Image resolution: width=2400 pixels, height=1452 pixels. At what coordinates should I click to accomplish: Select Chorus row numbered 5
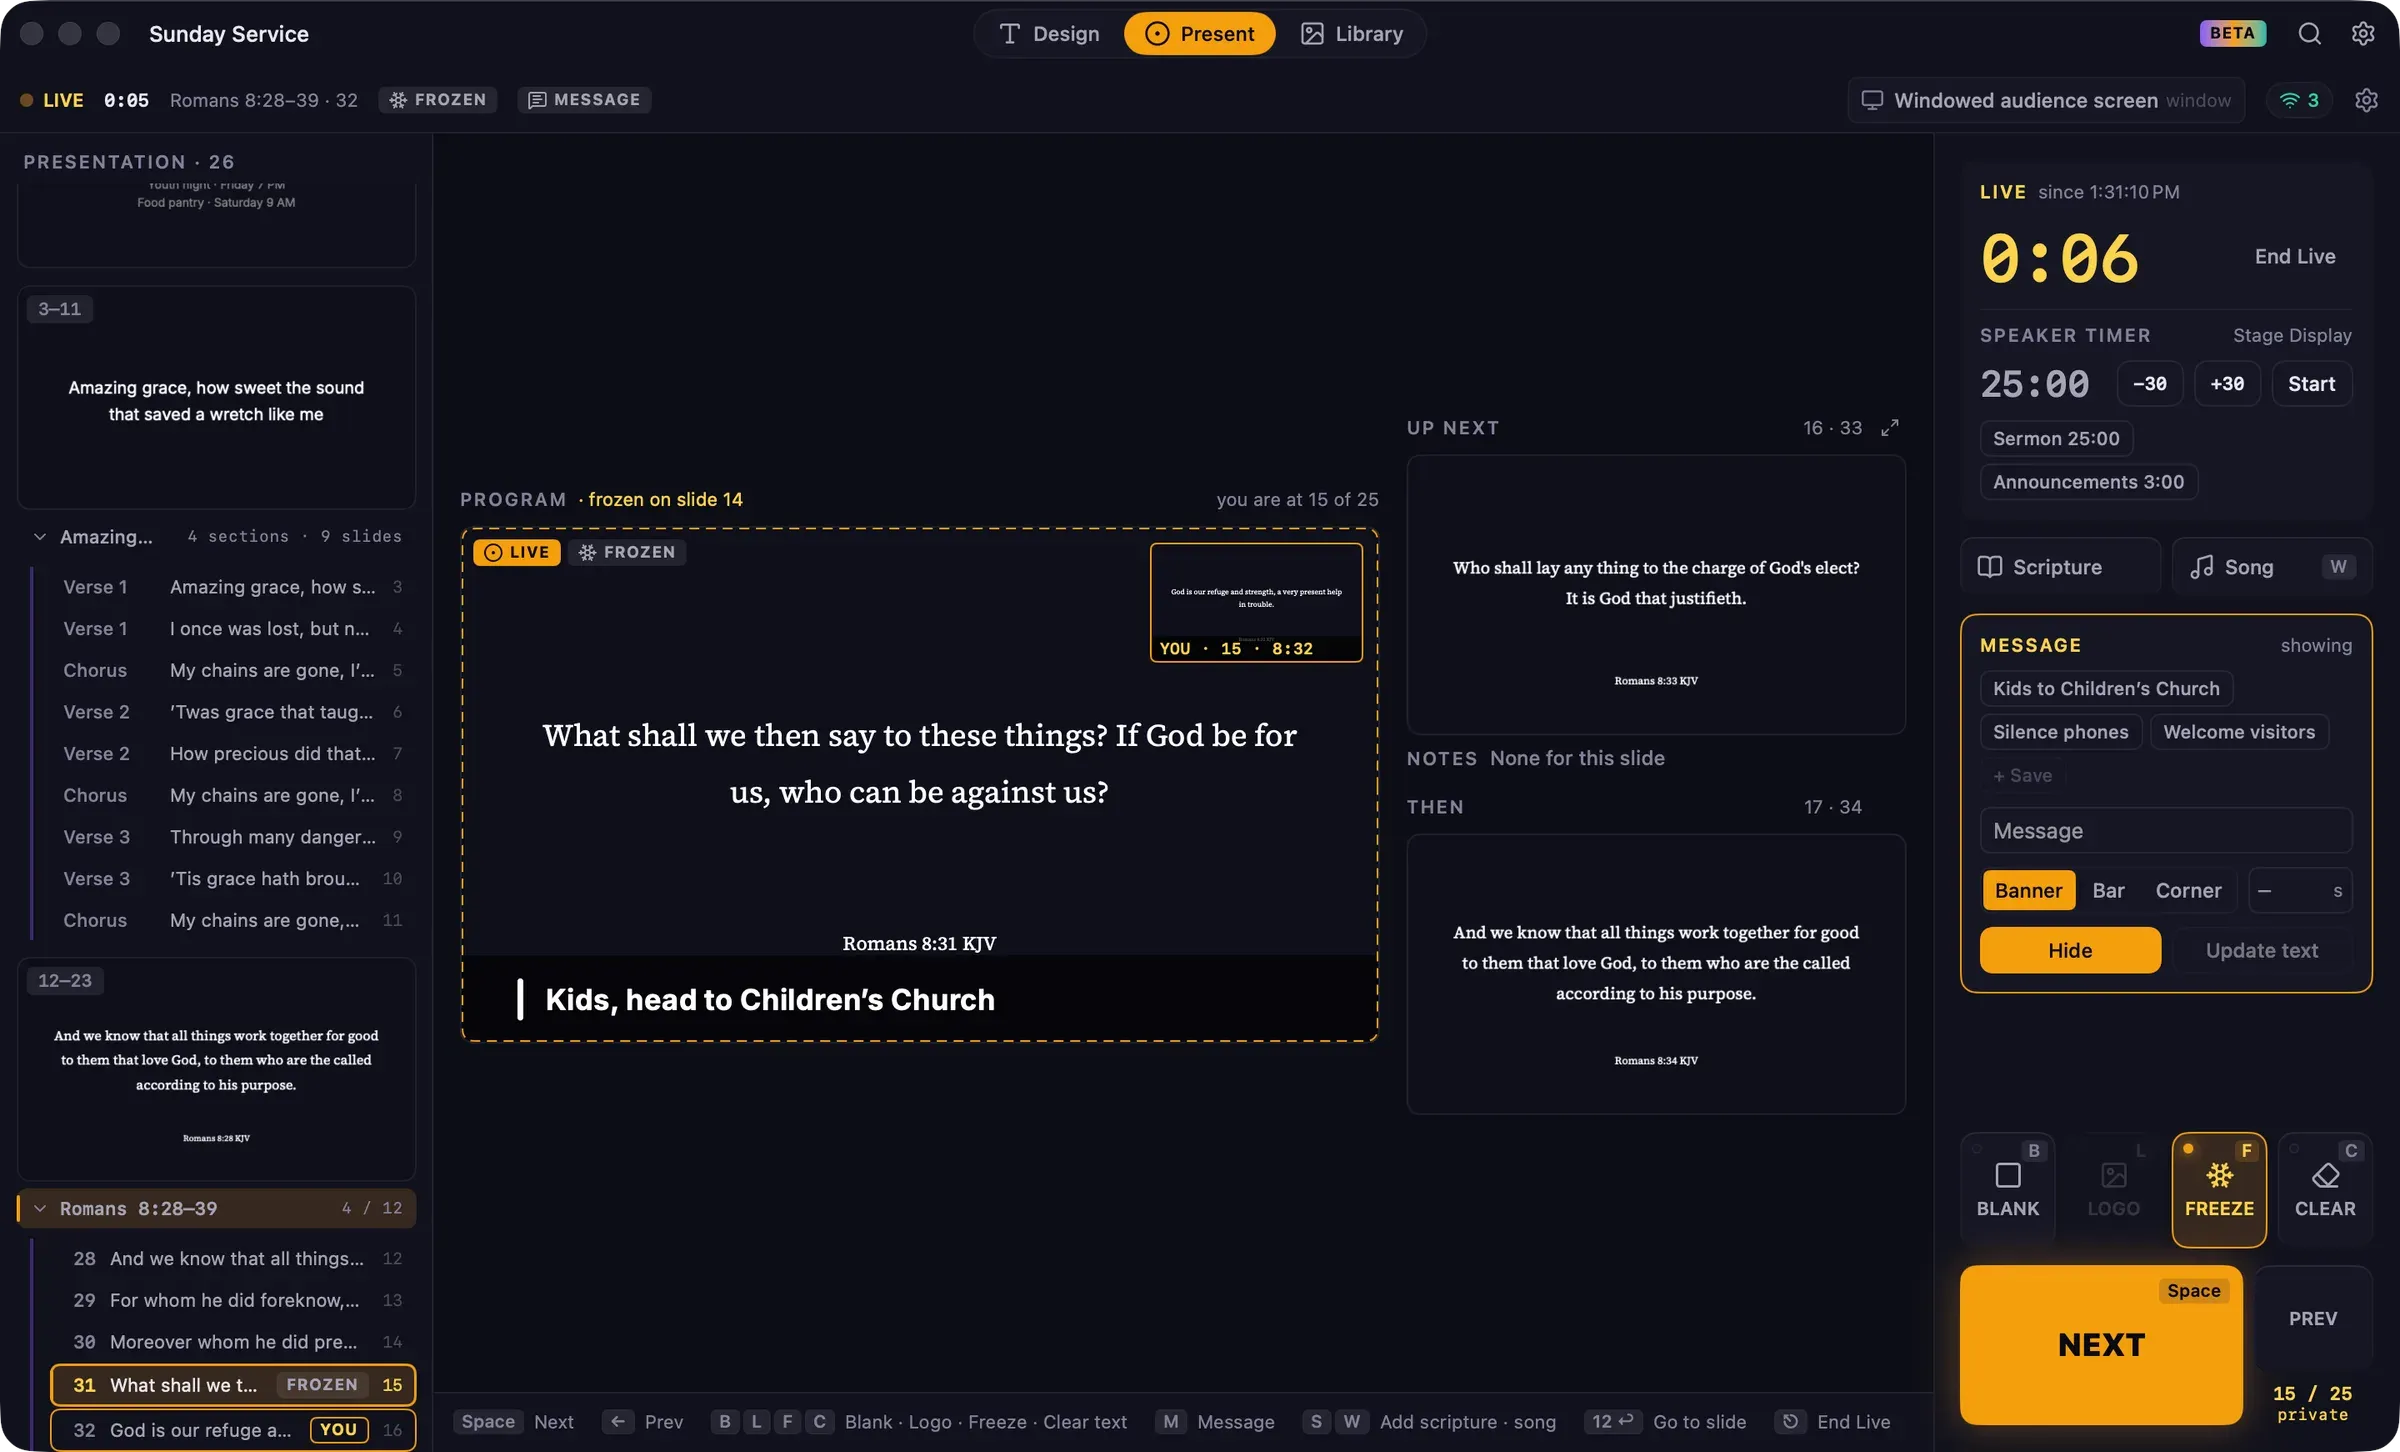click(232, 671)
